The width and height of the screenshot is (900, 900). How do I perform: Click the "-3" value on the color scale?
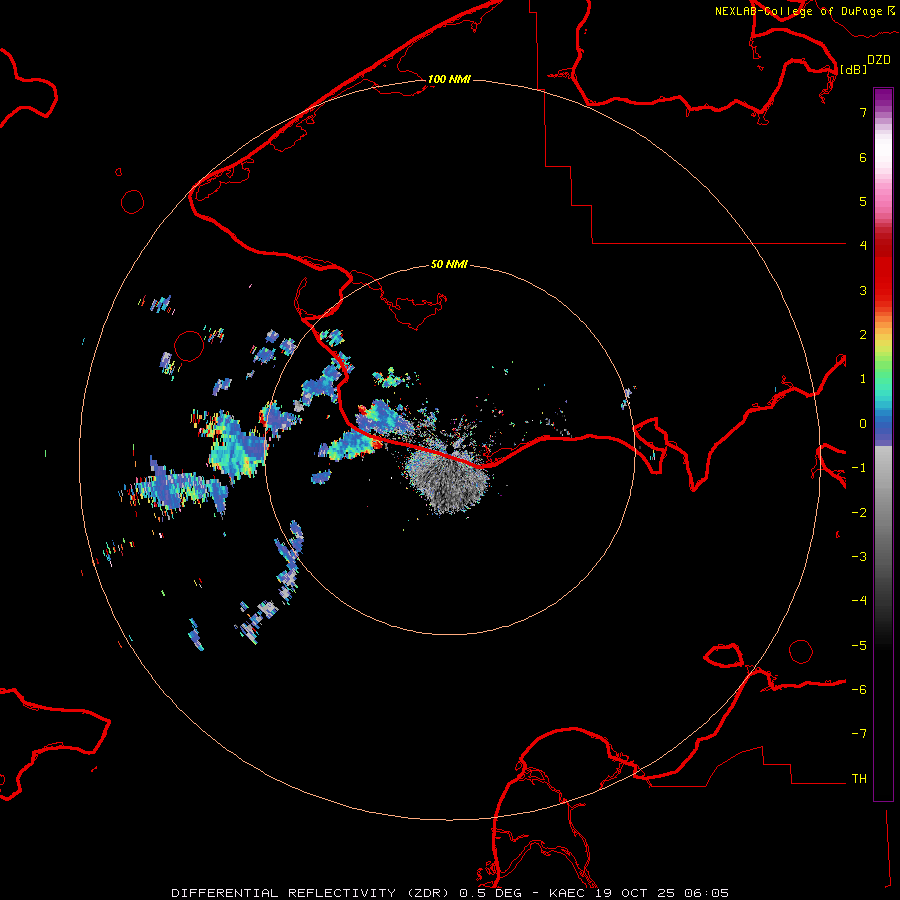859,557
